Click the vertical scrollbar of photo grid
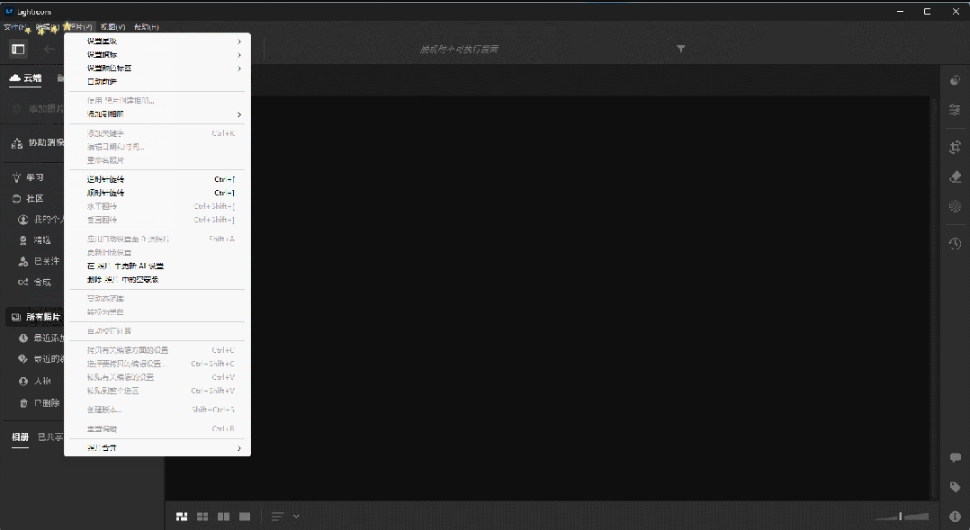Image resolution: width=970 pixels, height=530 pixels. (935, 297)
